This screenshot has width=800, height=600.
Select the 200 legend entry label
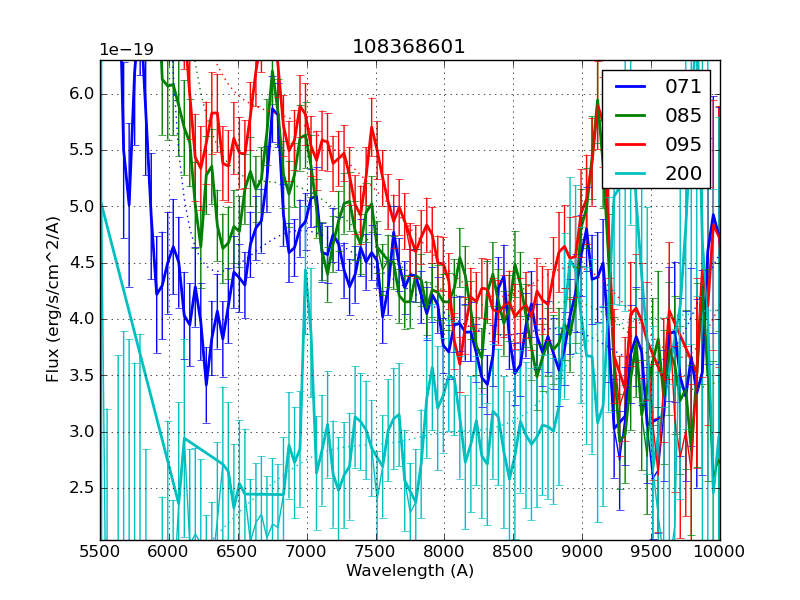point(685,173)
